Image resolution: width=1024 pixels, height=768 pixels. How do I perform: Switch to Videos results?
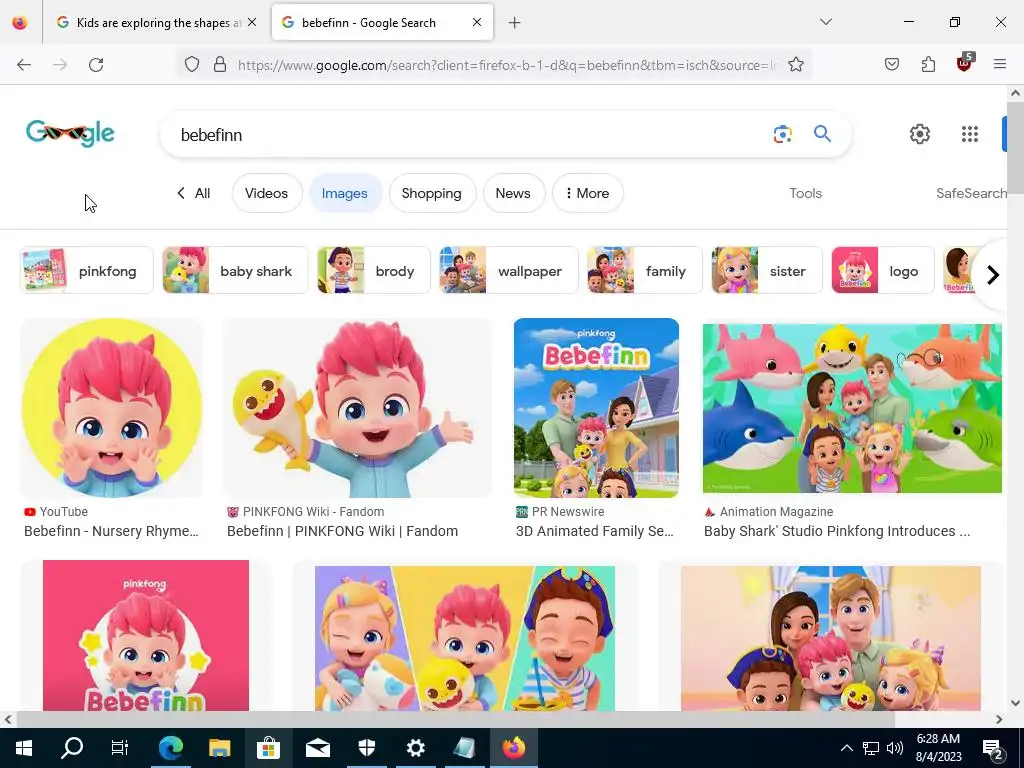pos(266,193)
